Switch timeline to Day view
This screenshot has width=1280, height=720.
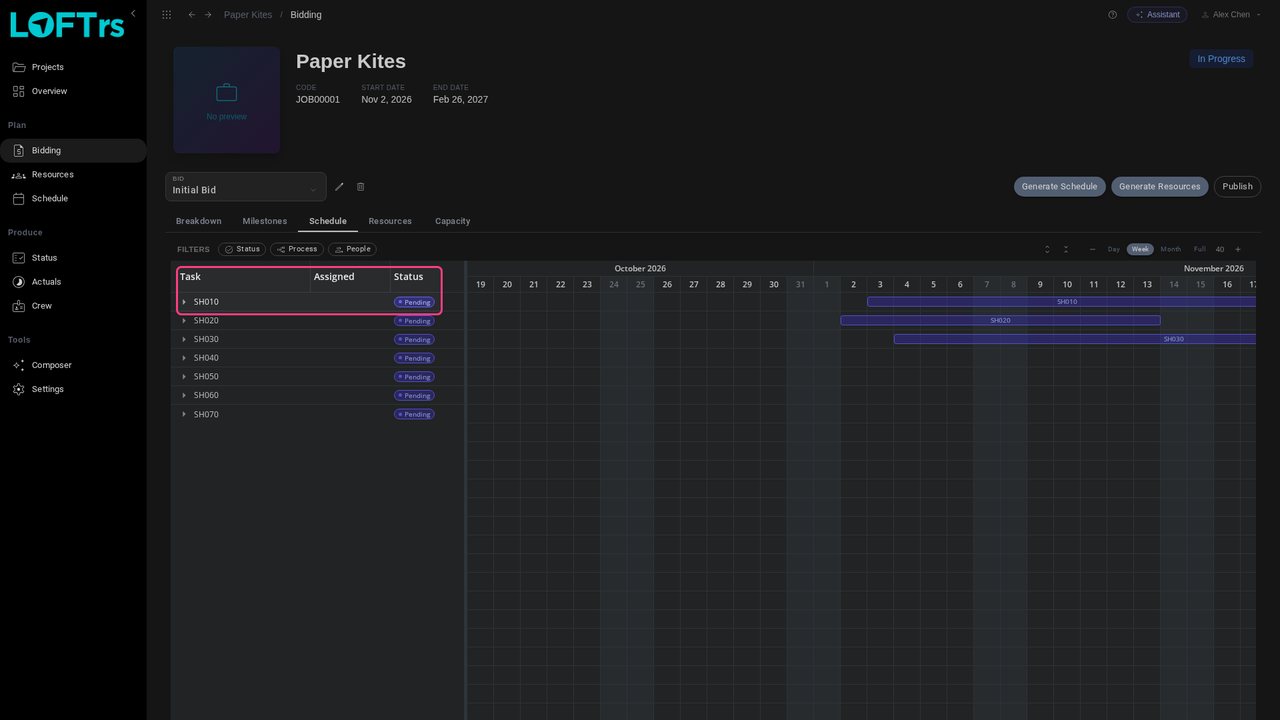click(1113, 249)
